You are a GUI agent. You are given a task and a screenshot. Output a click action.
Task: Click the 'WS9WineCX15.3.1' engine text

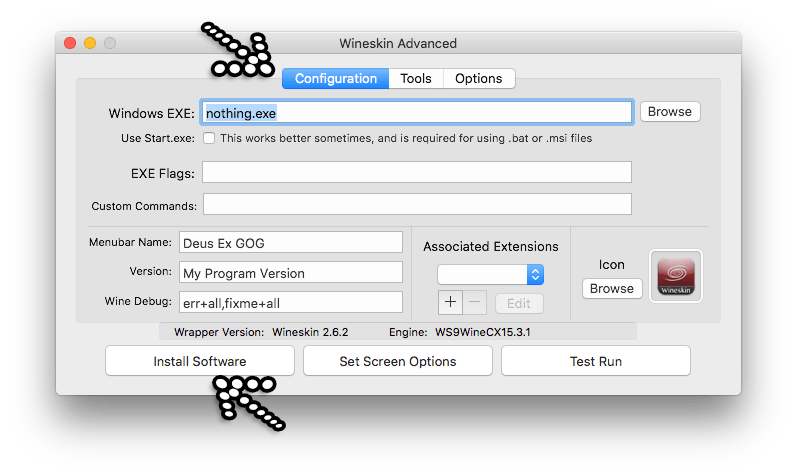(483, 332)
